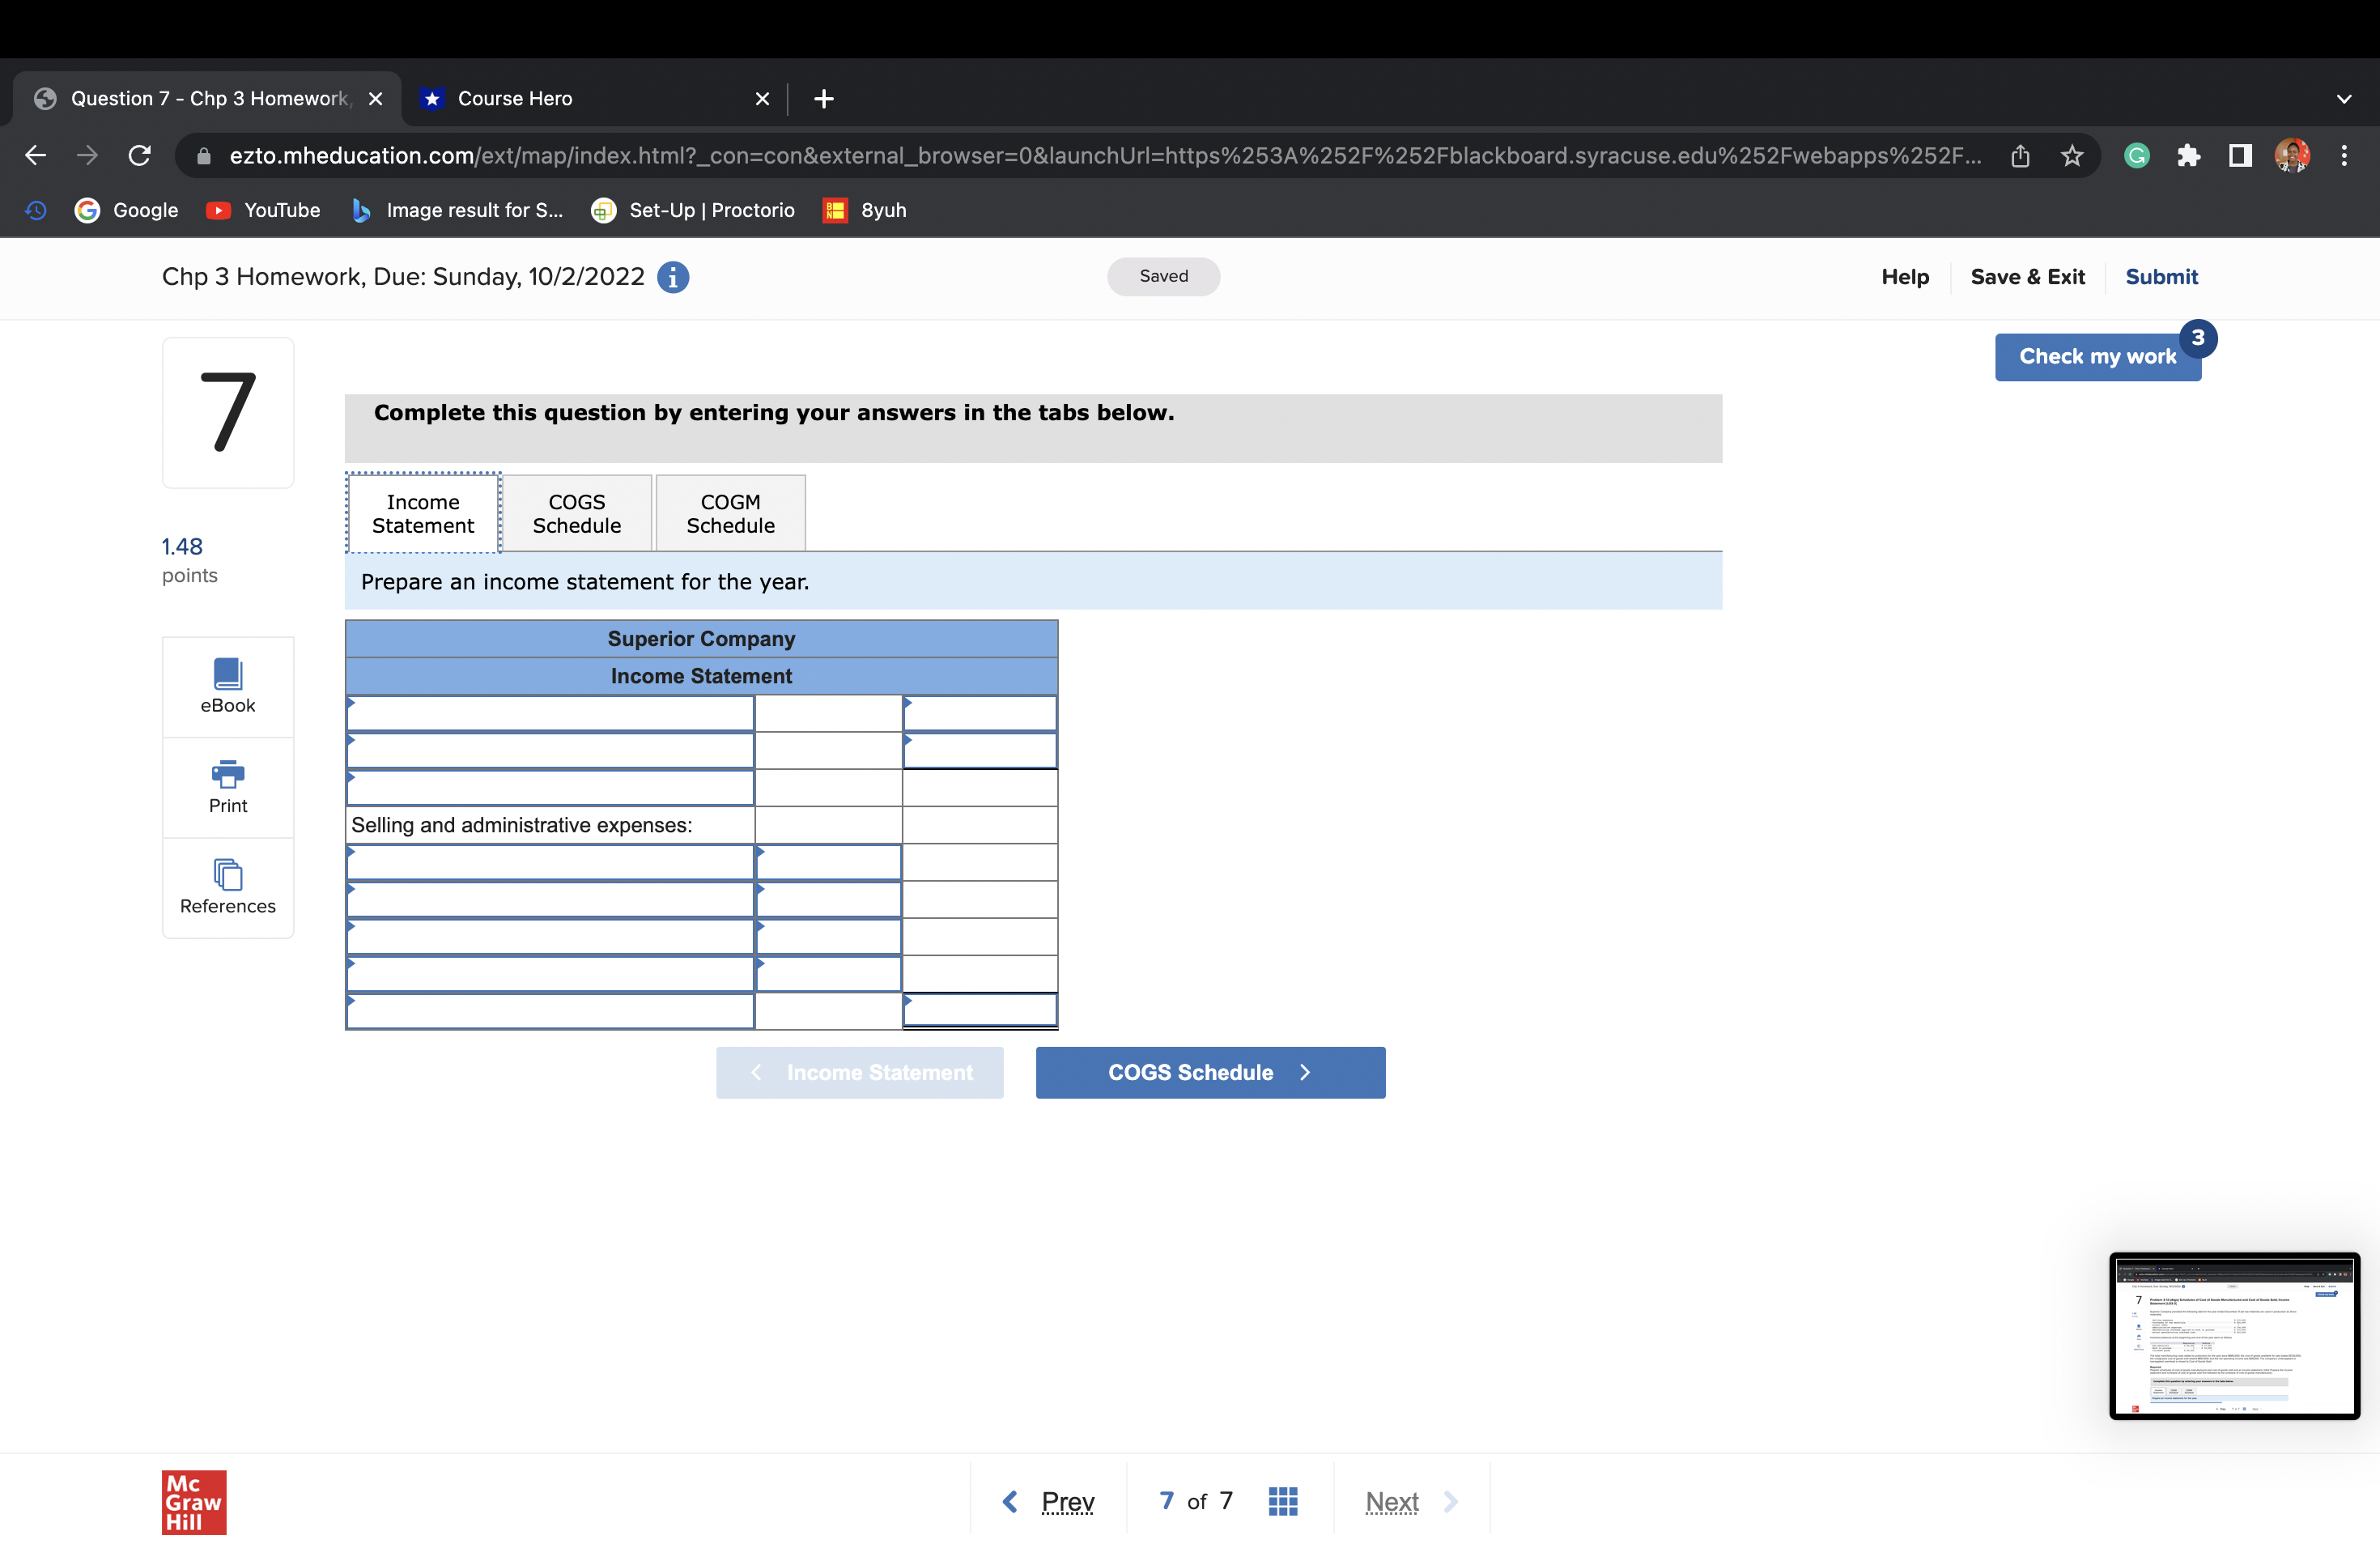Switch to the COGM Schedule tab
The width and height of the screenshot is (2380, 1548).
pyautogui.click(x=730, y=513)
